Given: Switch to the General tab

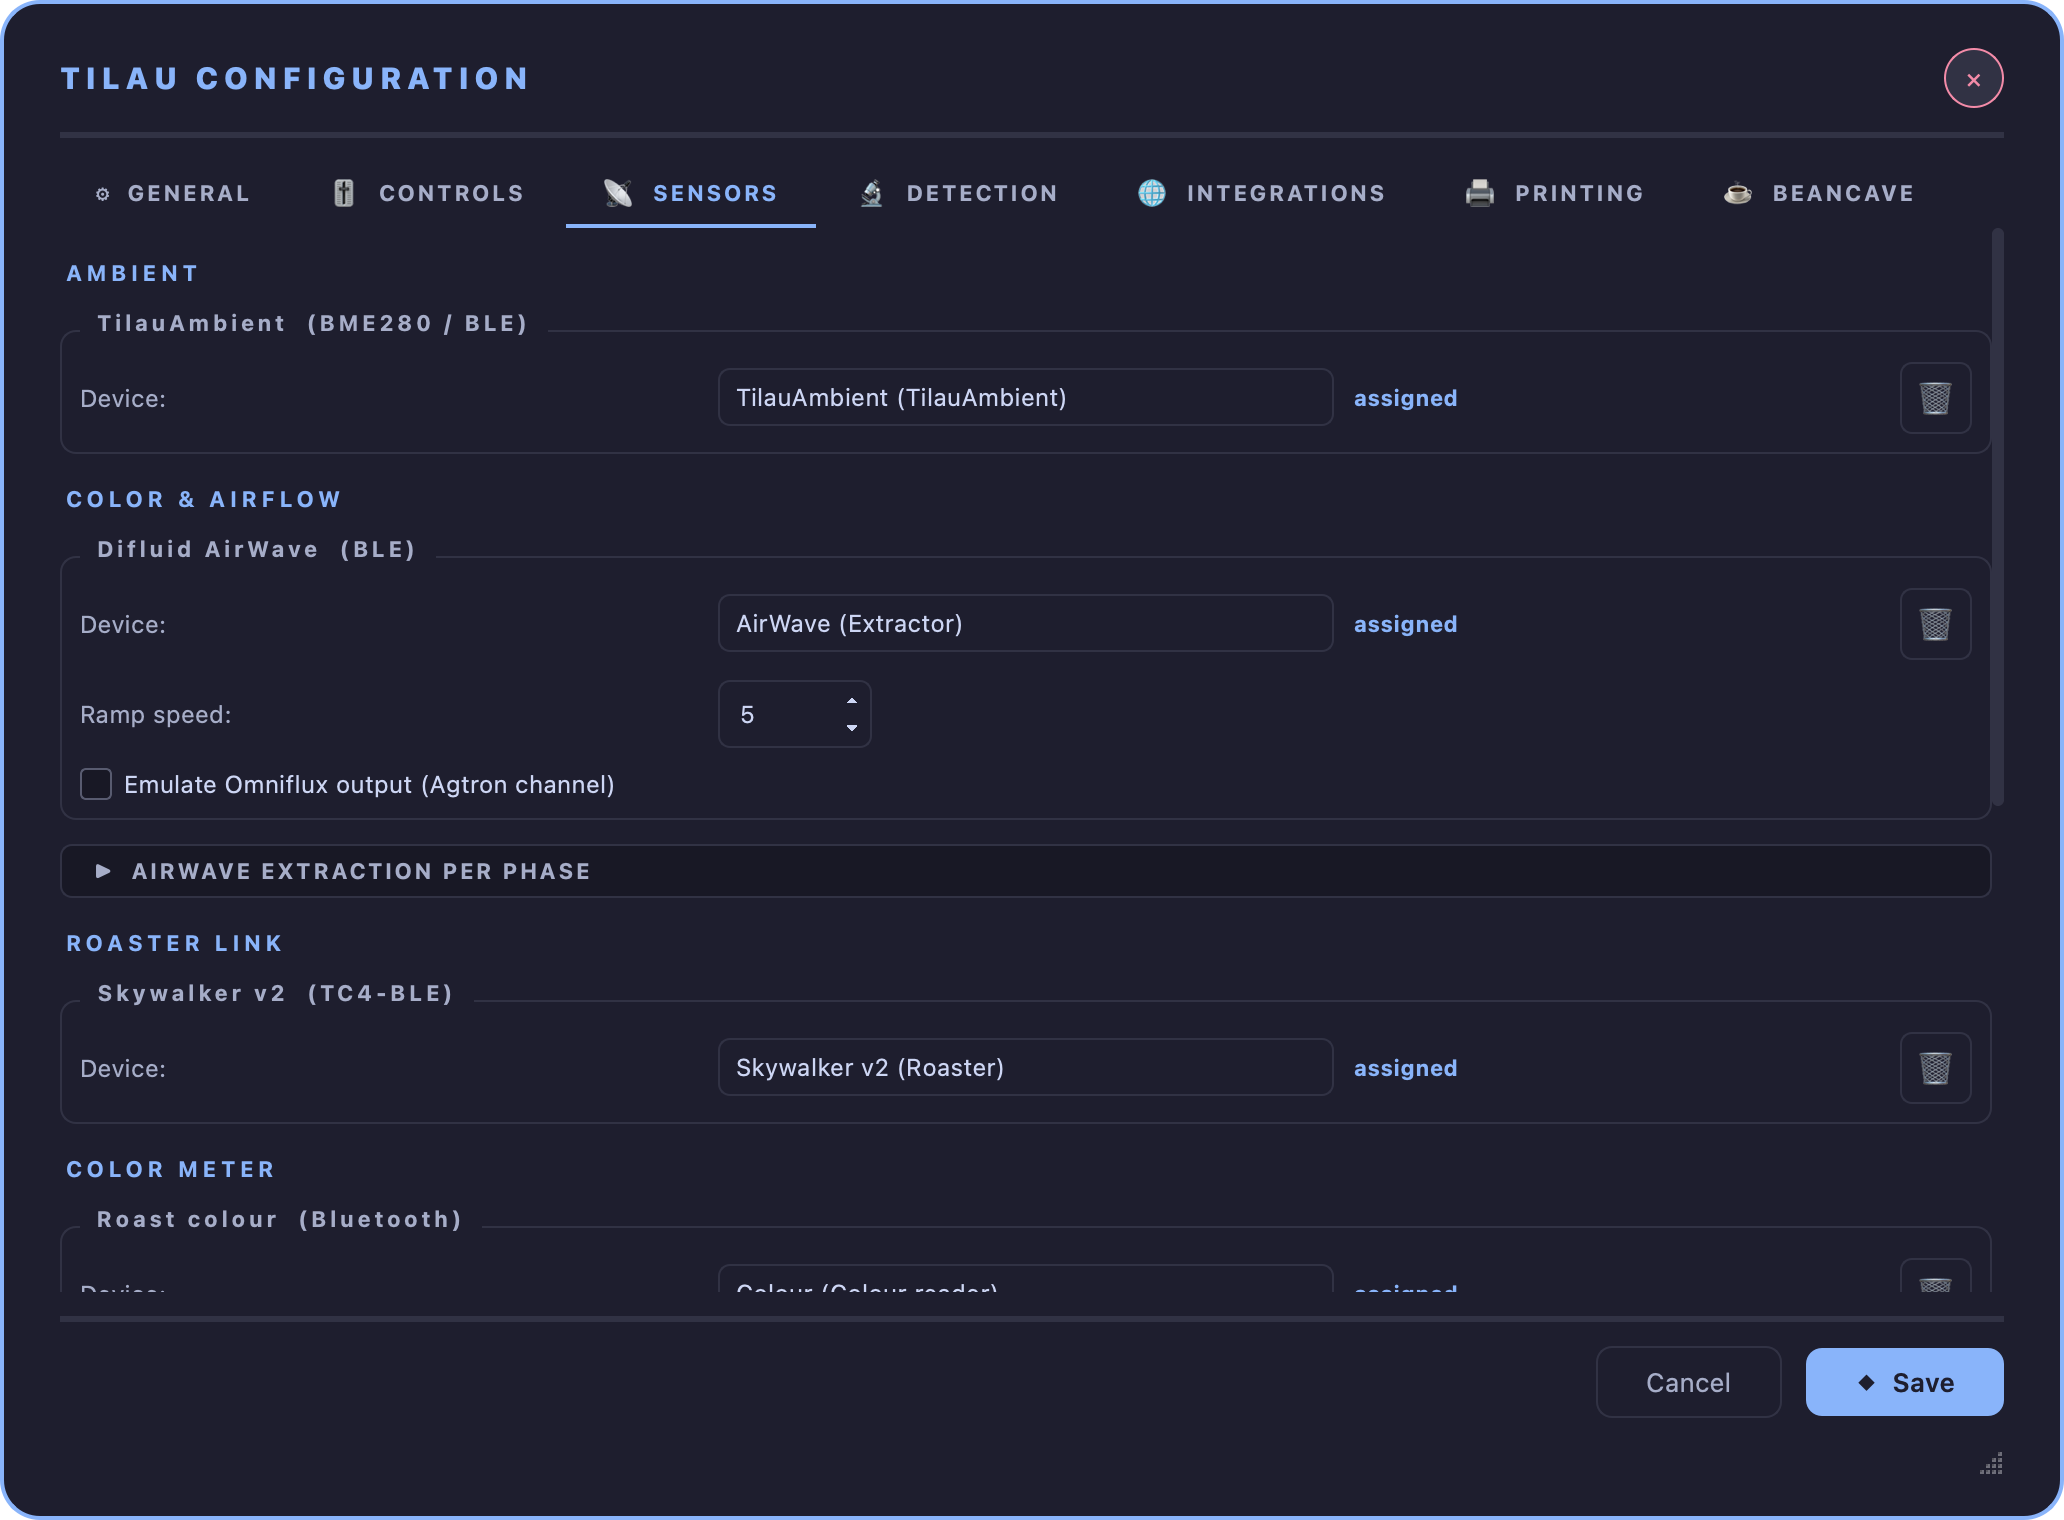Looking at the screenshot, I should coord(171,193).
